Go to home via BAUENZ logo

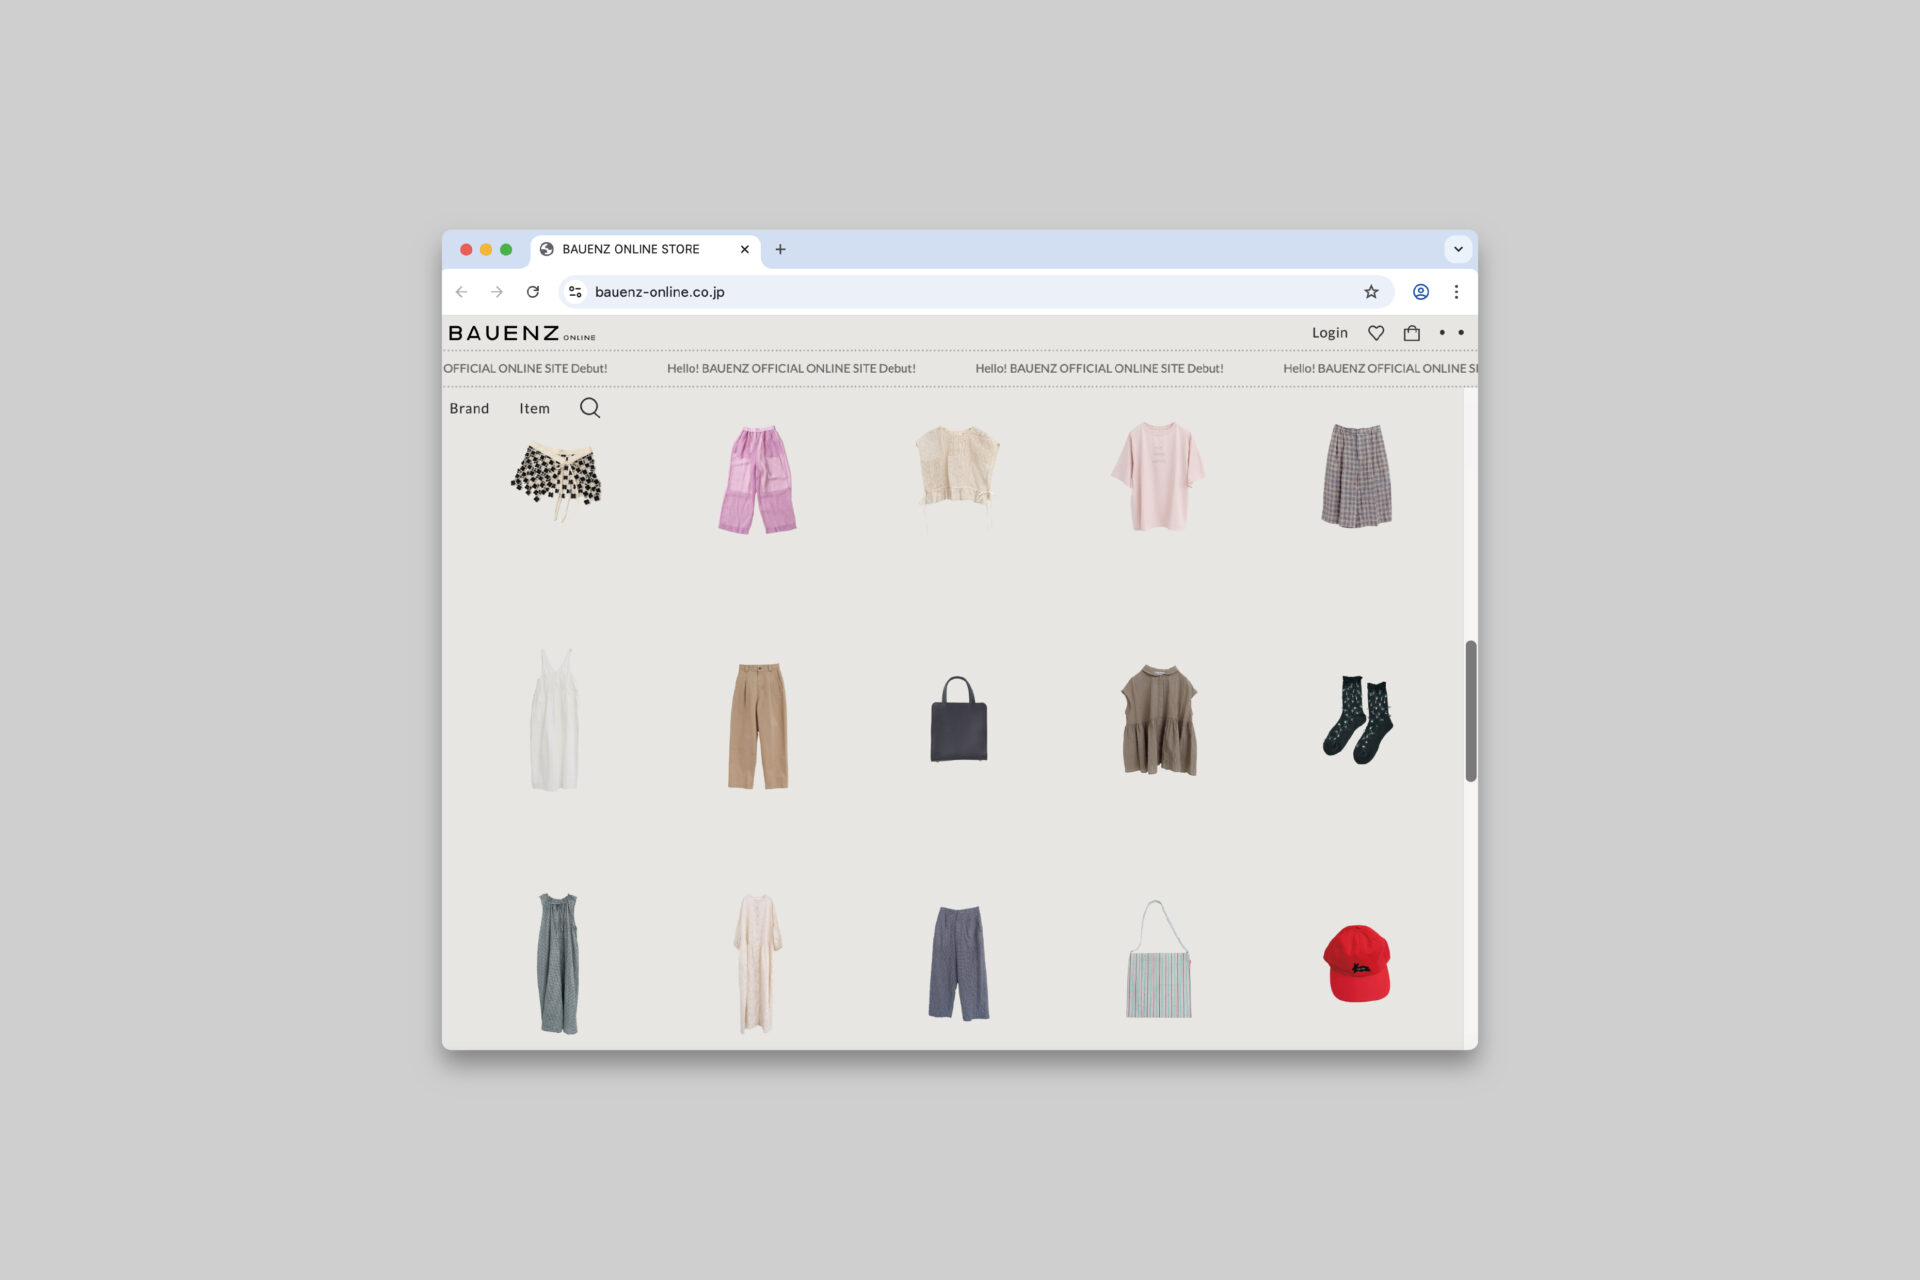521,333
